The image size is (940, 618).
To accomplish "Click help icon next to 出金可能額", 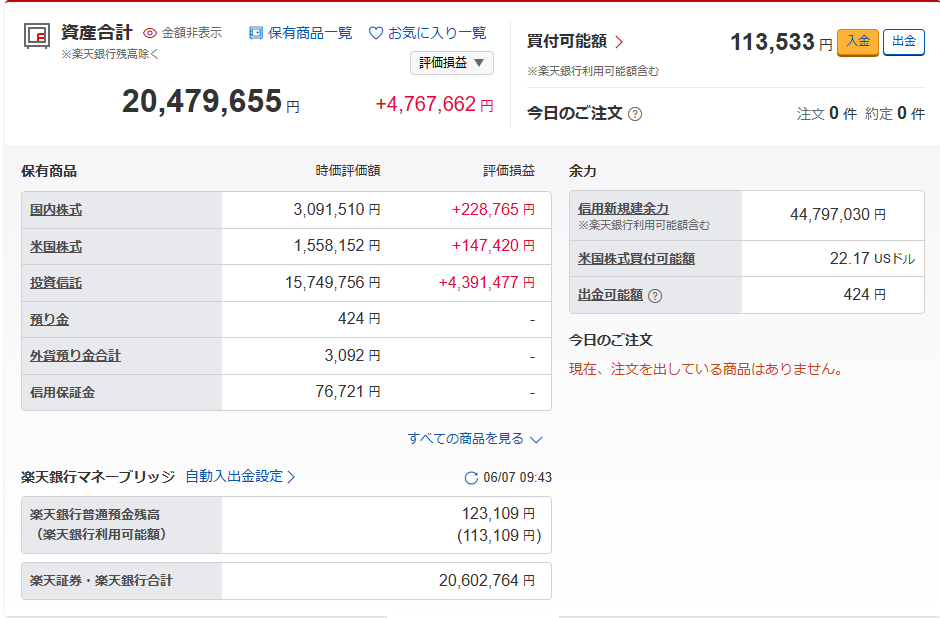I will [655, 296].
